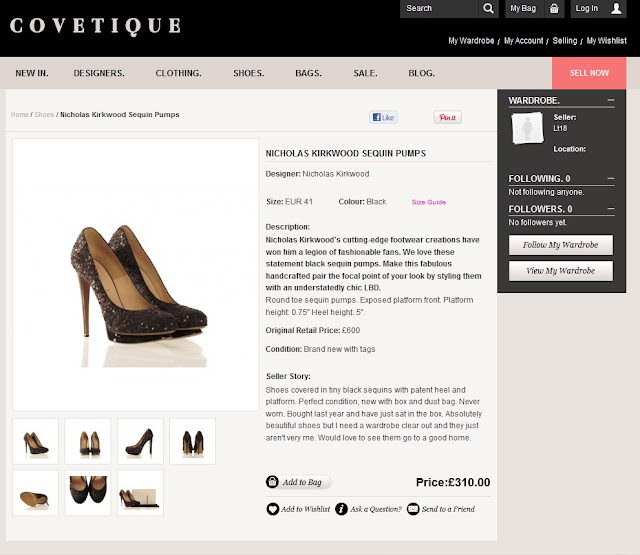640x555 pixels.
Task: Click Home in the breadcrumb
Action: click(20, 115)
